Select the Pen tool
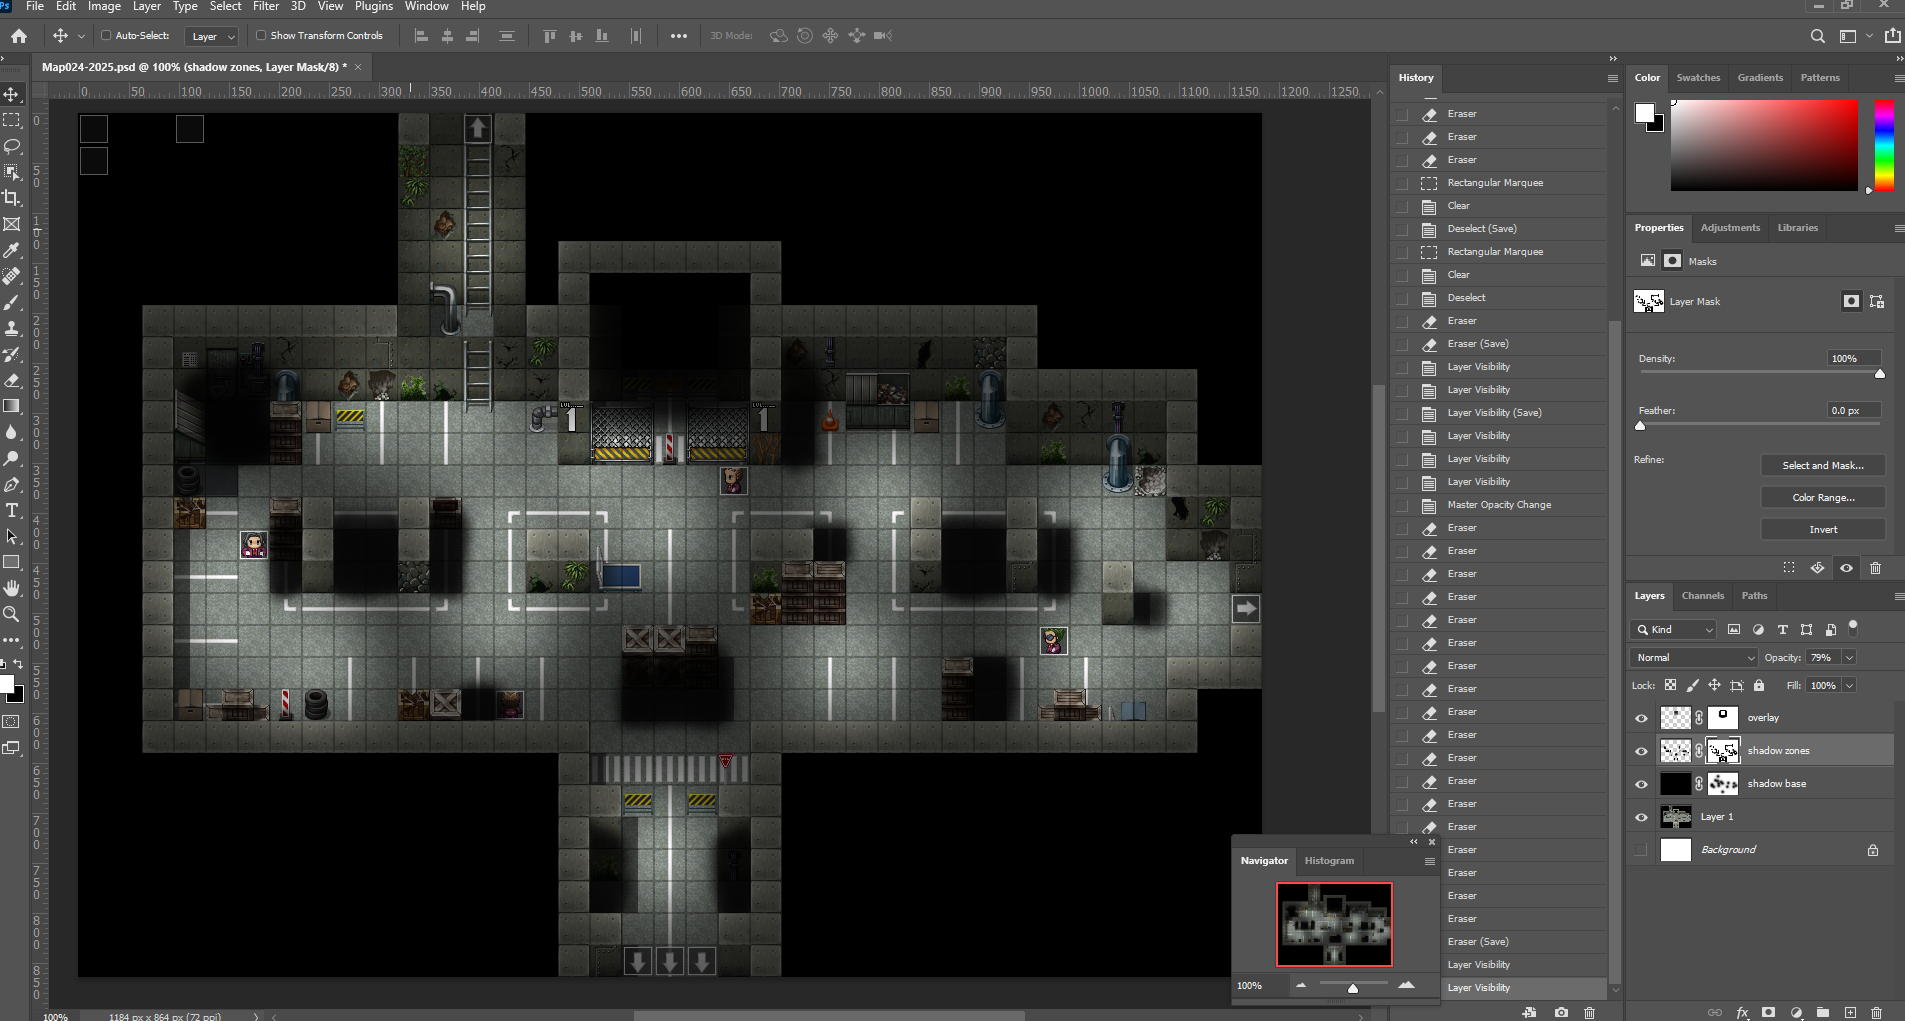Viewport: 1905px width, 1021px height. (x=12, y=484)
